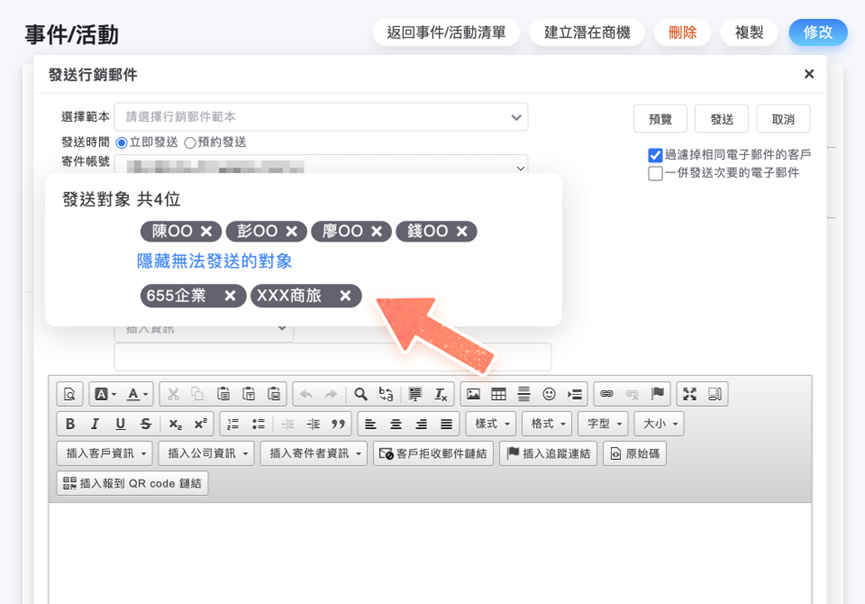
Task: Insert a table into the email
Action: pyautogui.click(x=498, y=394)
